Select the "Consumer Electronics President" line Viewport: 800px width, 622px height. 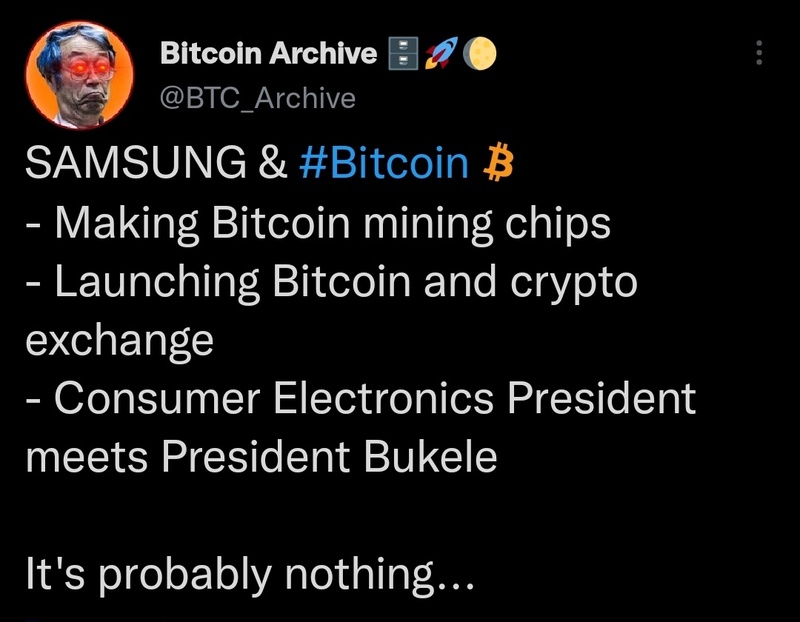360,398
